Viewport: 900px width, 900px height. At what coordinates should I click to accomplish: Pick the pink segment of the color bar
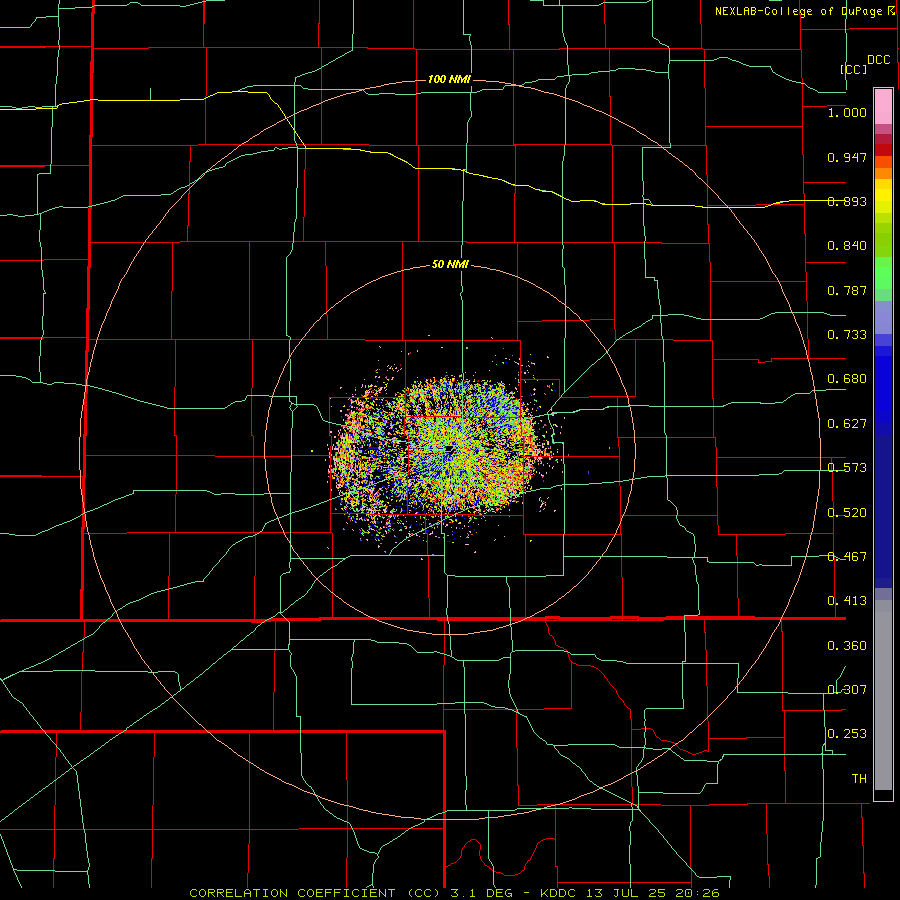click(883, 107)
